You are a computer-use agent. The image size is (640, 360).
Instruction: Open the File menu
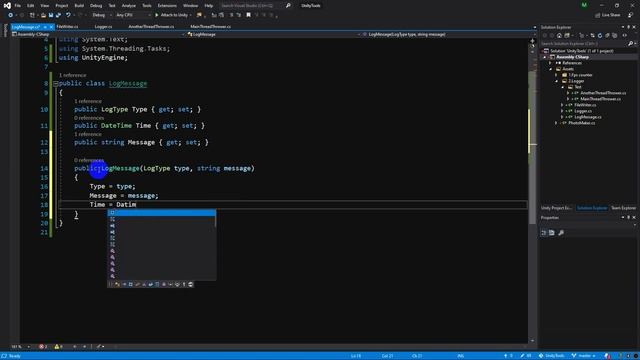[x=18, y=6]
